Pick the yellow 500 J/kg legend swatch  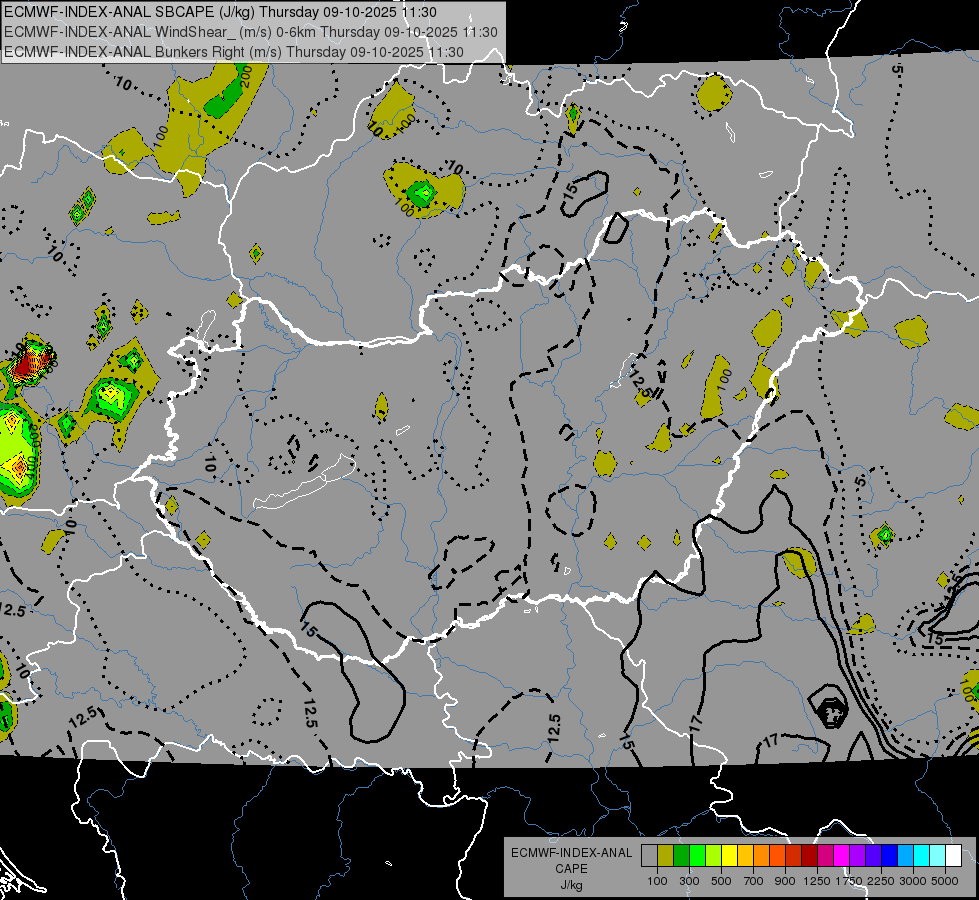729,855
